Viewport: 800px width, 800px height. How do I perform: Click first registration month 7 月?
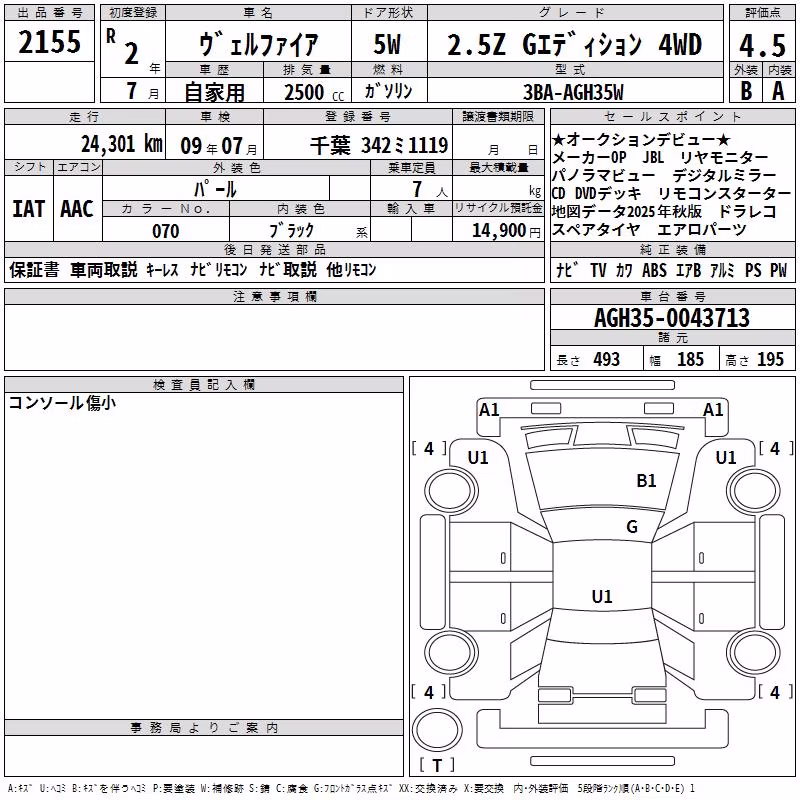tap(142, 91)
